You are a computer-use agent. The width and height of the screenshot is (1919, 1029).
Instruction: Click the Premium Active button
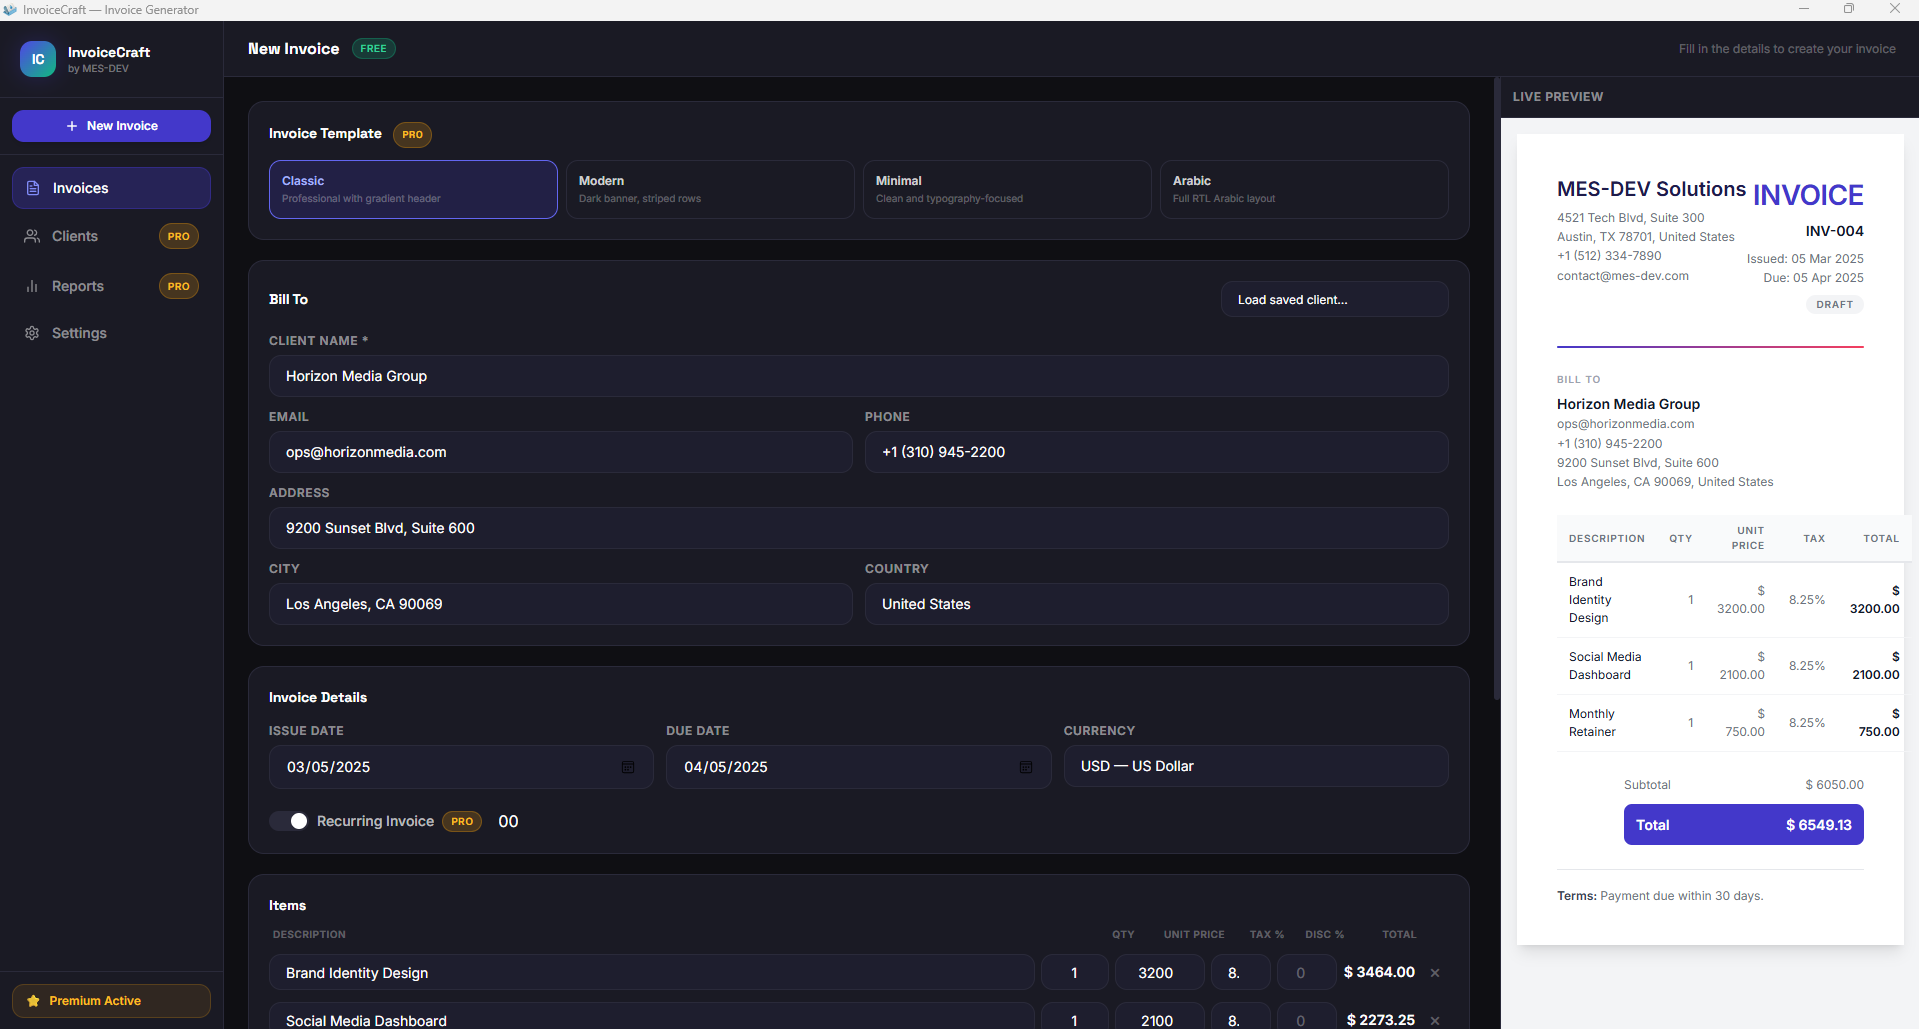111,1001
